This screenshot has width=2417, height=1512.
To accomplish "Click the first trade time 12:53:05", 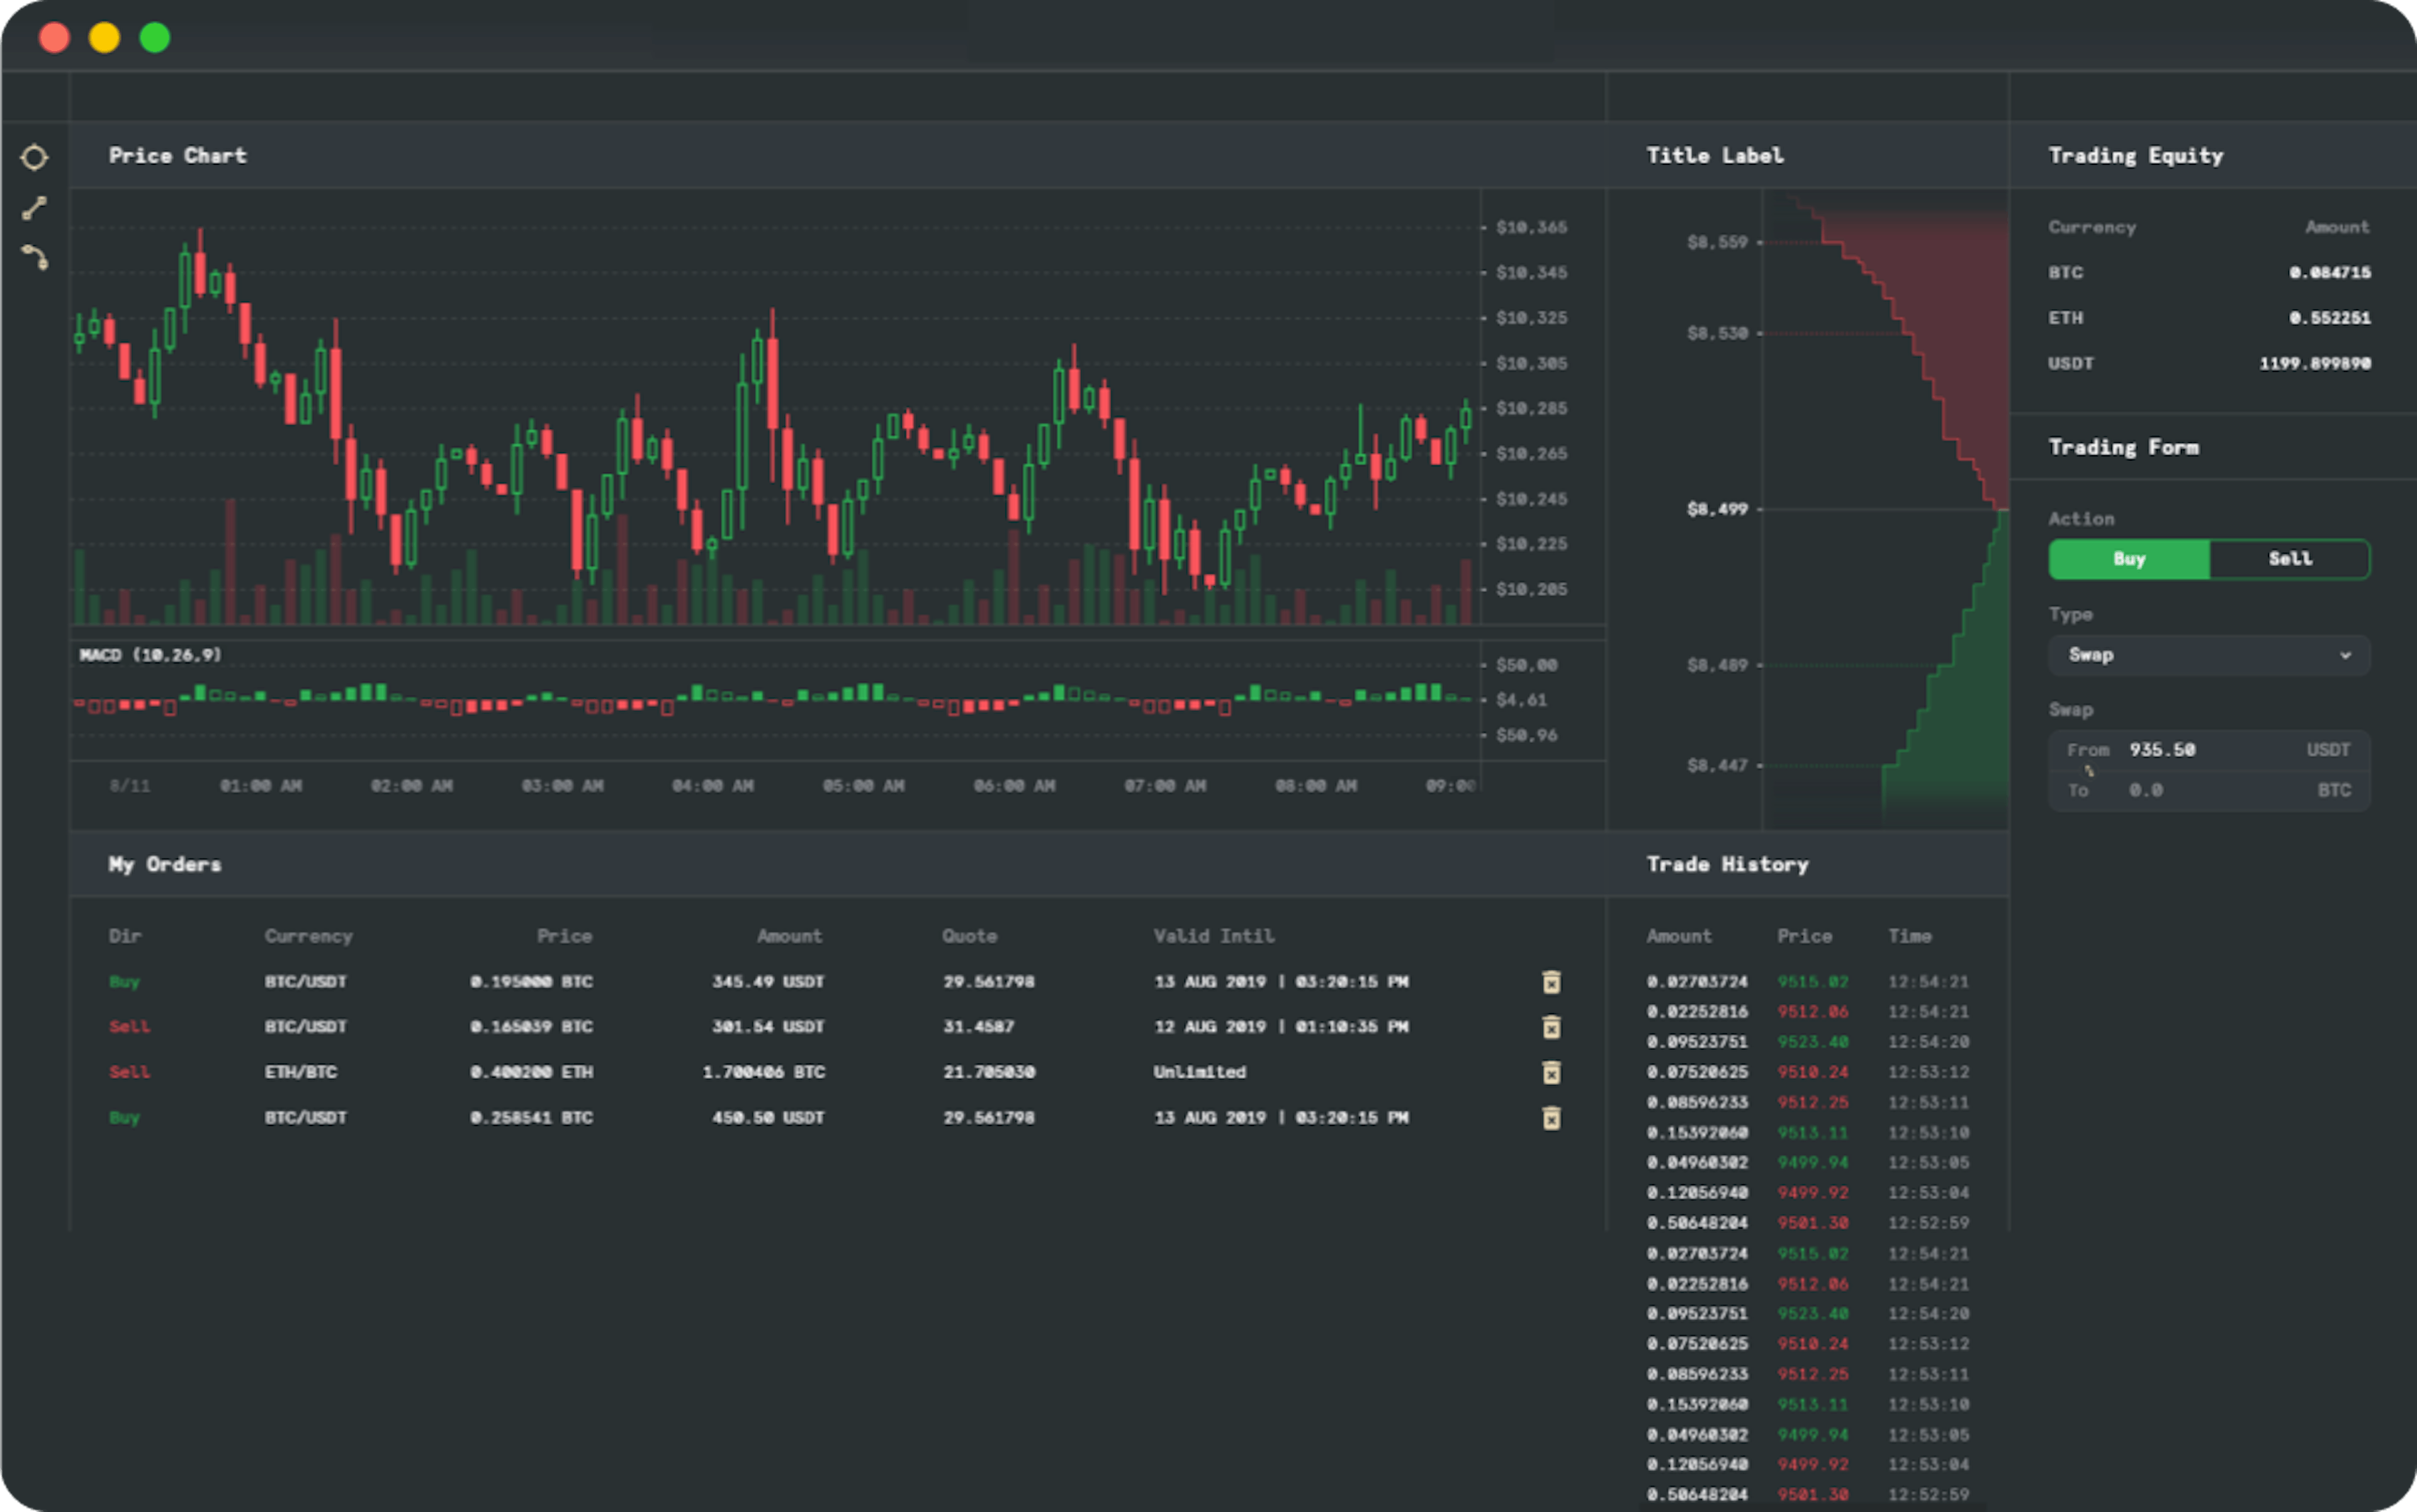I will coord(1928,1163).
